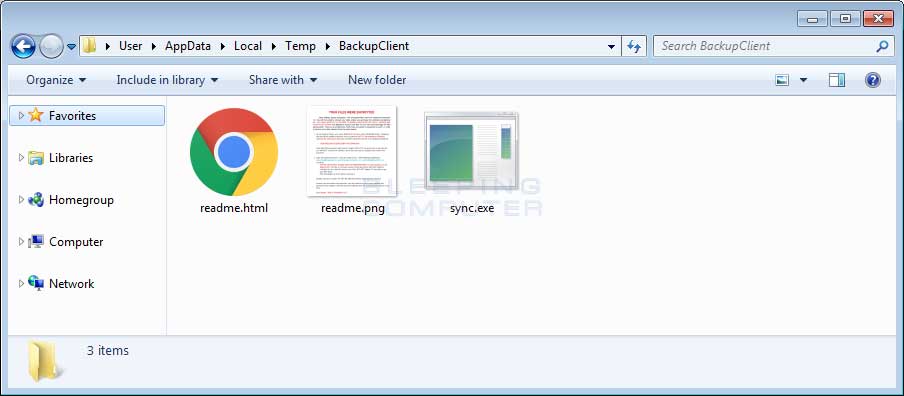Click the sync.exe file name label
The width and height of the screenshot is (904, 396).
[472, 208]
